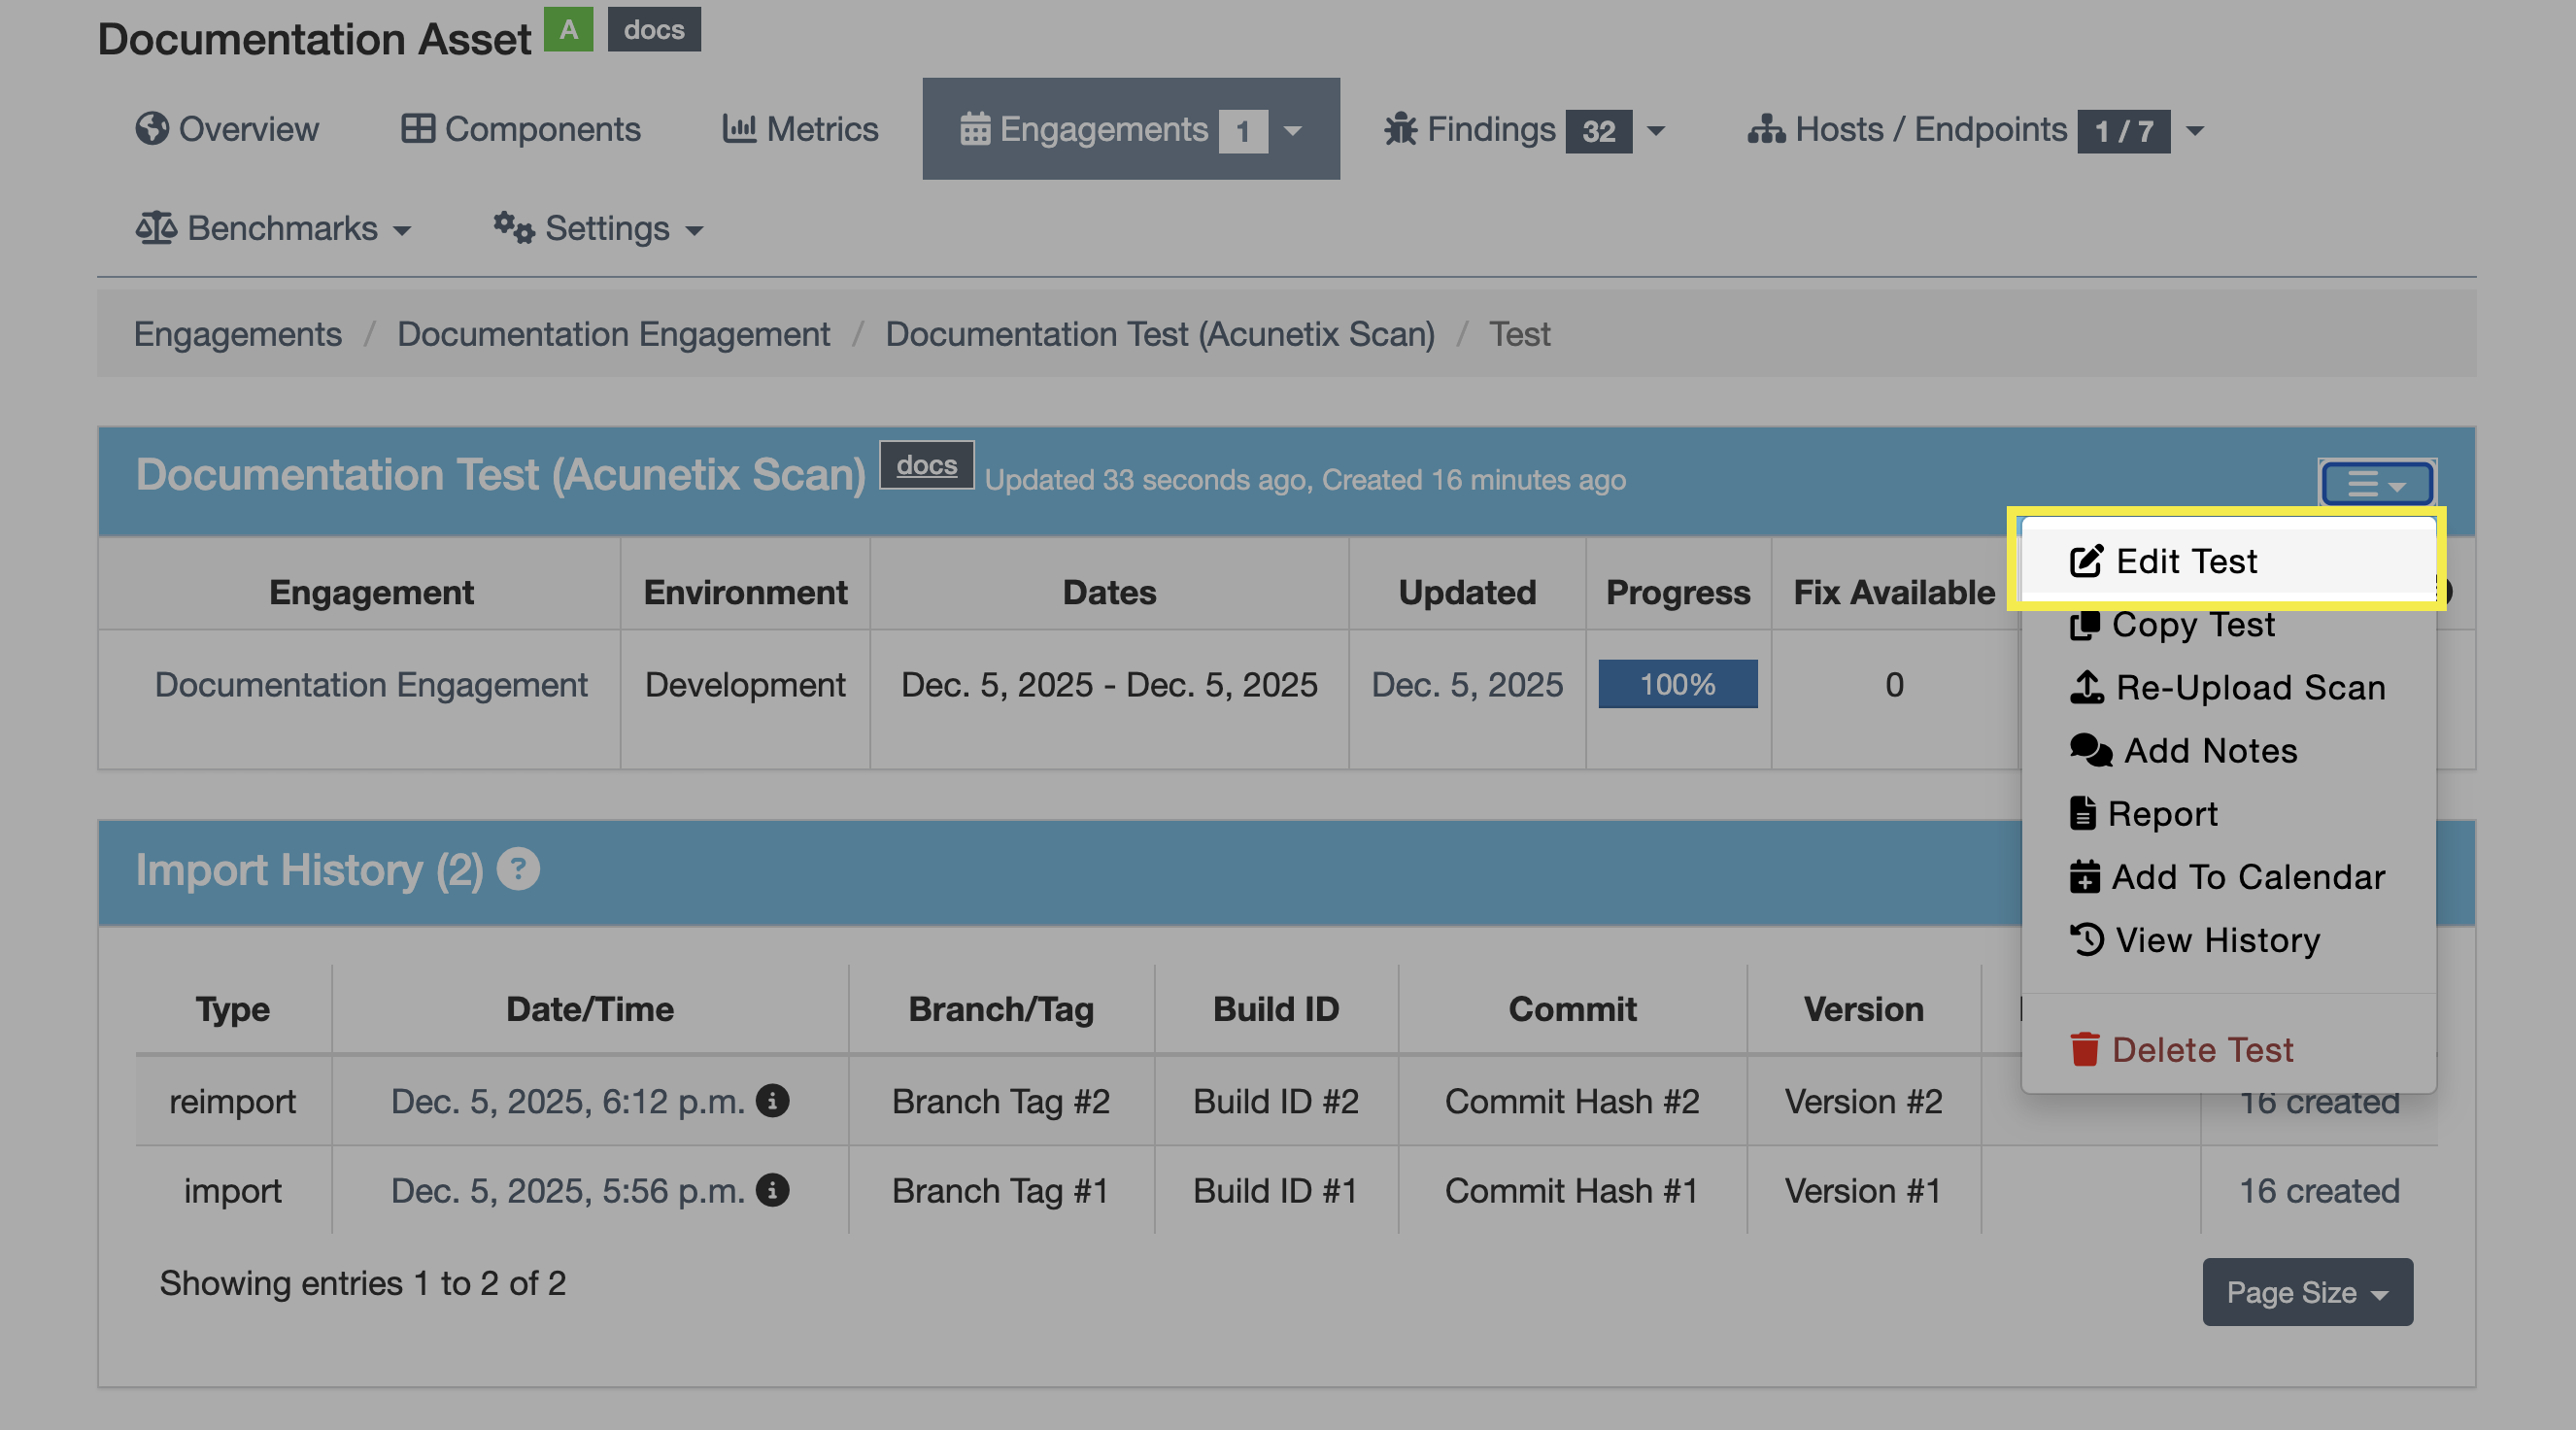The image size is (2576, 1430).
Task: Click the Delete Test trash icon
Action: coord(2085,1049)
